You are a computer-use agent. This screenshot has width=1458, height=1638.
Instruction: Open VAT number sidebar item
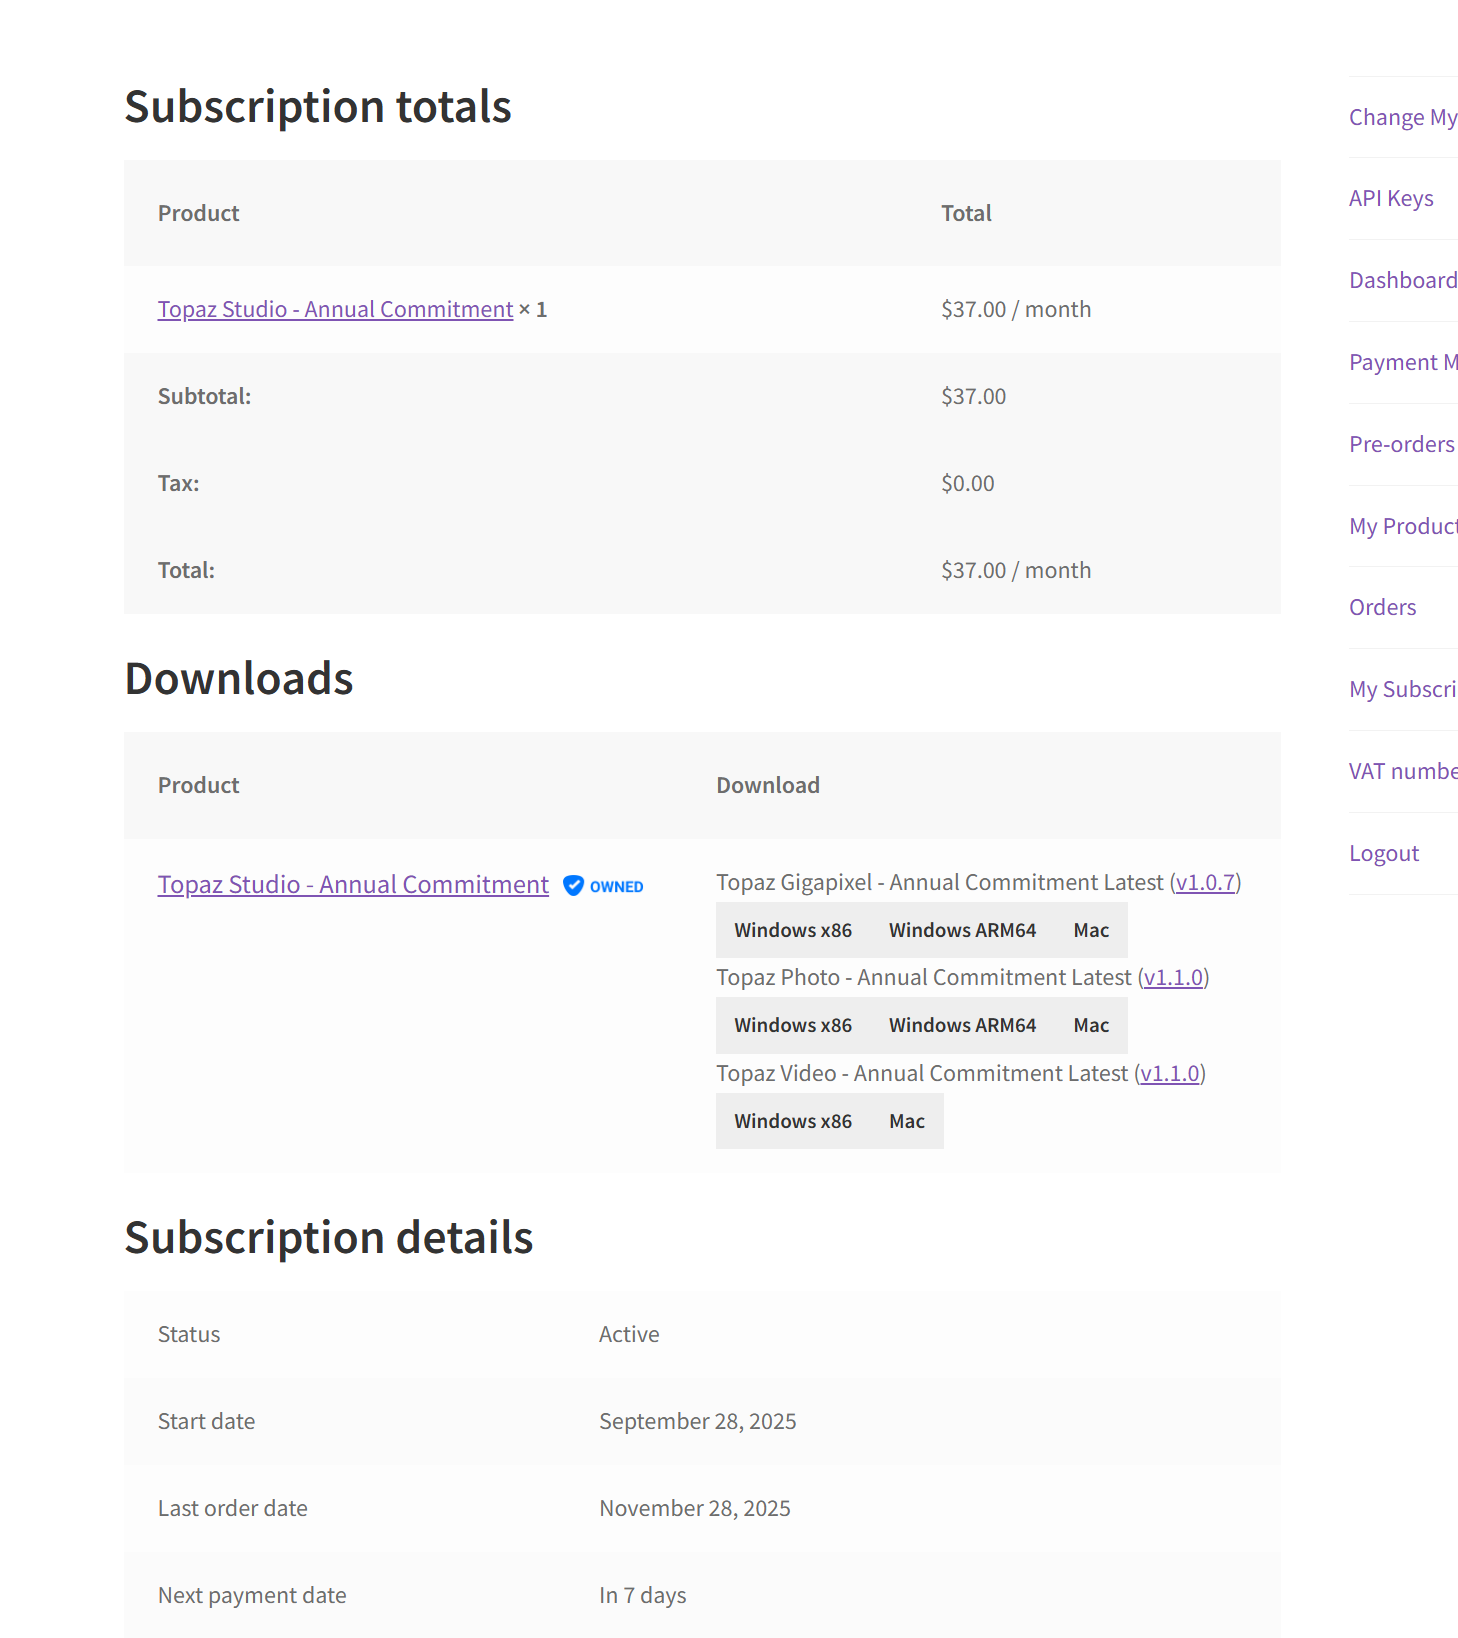[x=1402, y=772]
